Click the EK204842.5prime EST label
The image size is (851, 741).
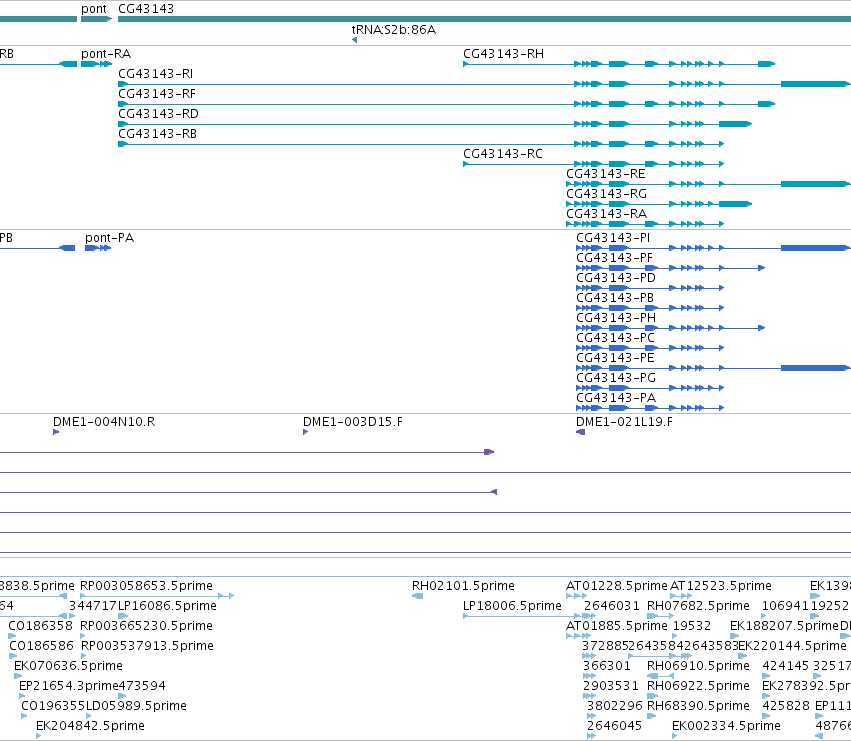[90, 726]
